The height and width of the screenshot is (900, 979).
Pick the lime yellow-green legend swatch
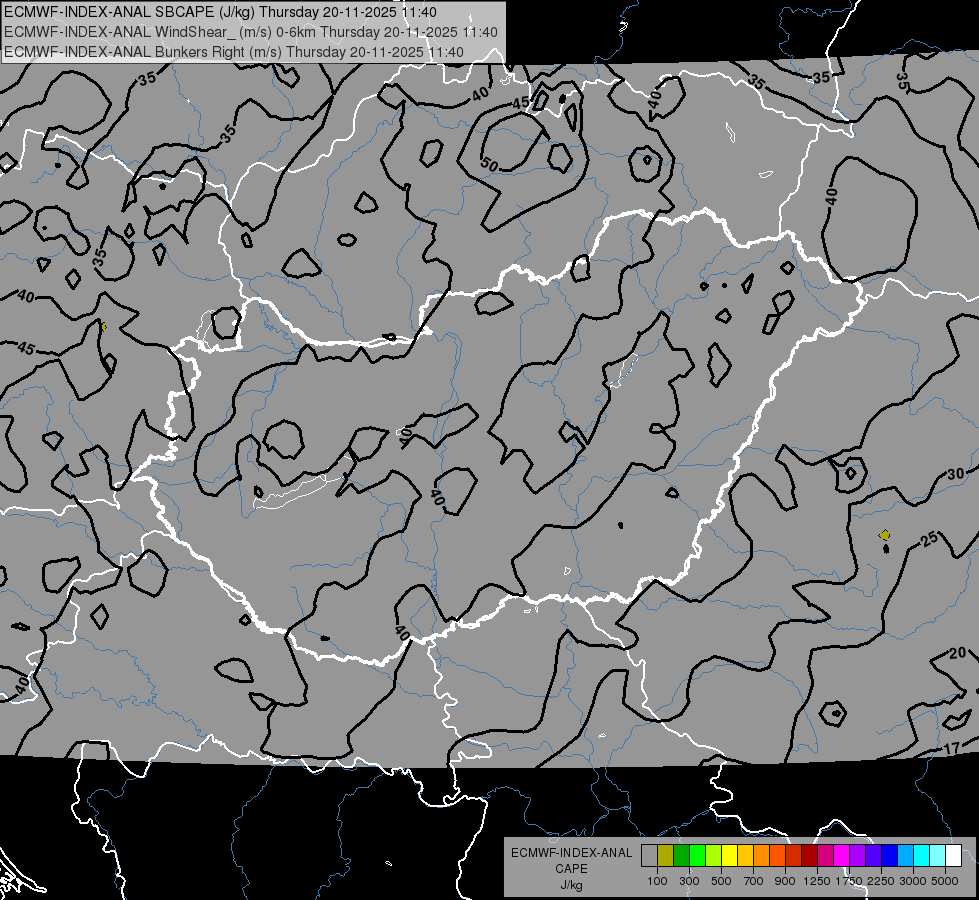(x=713, y=856)
